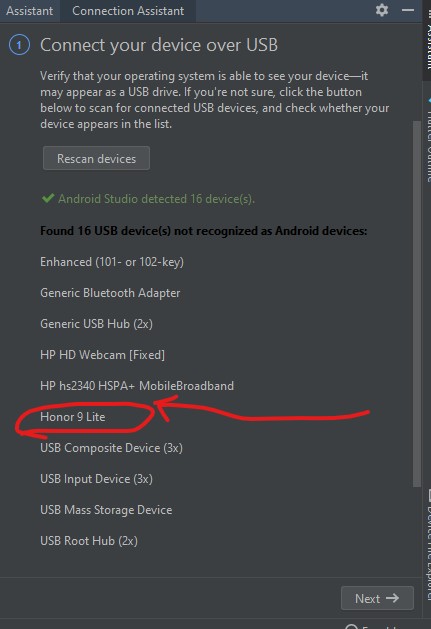
Task: Click the vertical scrollbar of device list
Action: click(417, 304)
